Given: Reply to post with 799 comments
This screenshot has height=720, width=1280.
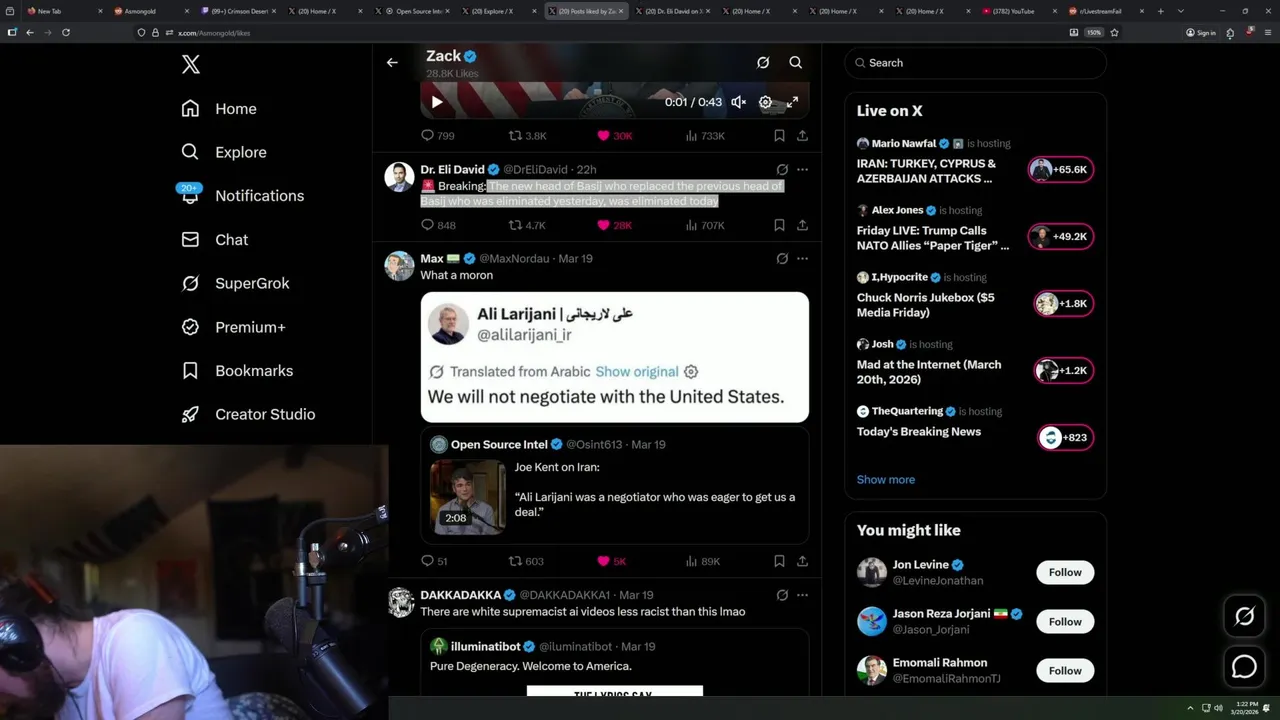Looking at the screenshot, I should click(438, 136).
